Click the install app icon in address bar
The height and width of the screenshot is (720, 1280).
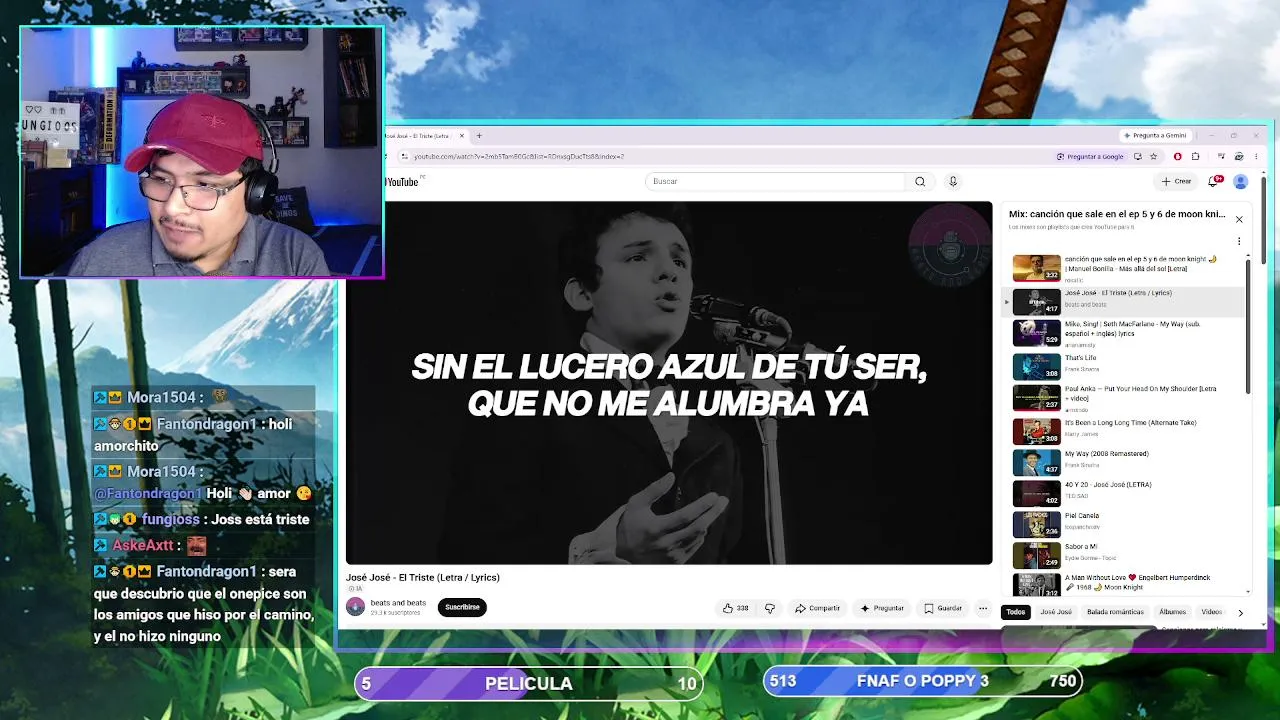[1137, 156]
